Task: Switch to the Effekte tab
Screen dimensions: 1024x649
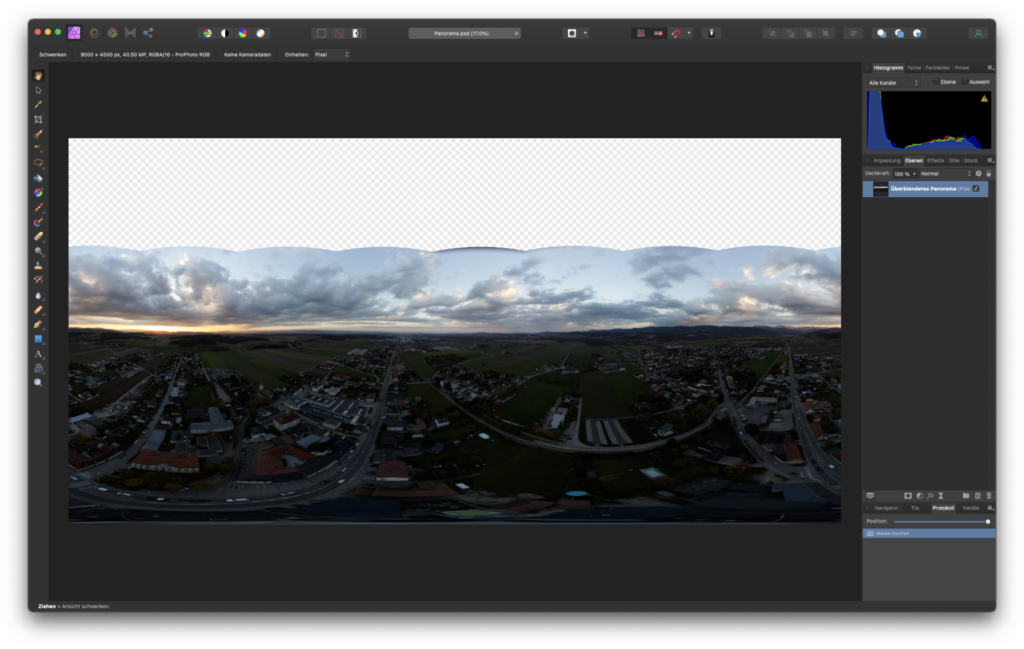Action: (x=935, y=161)
